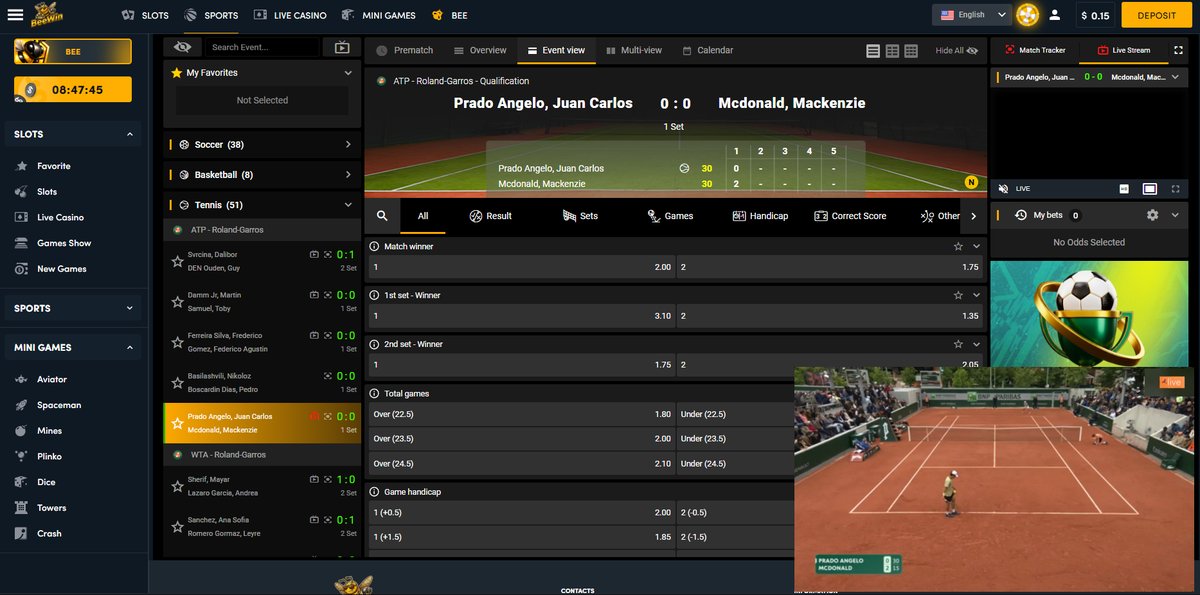Open the English language dropdown
1200x595 pixels.
[973, 15]
